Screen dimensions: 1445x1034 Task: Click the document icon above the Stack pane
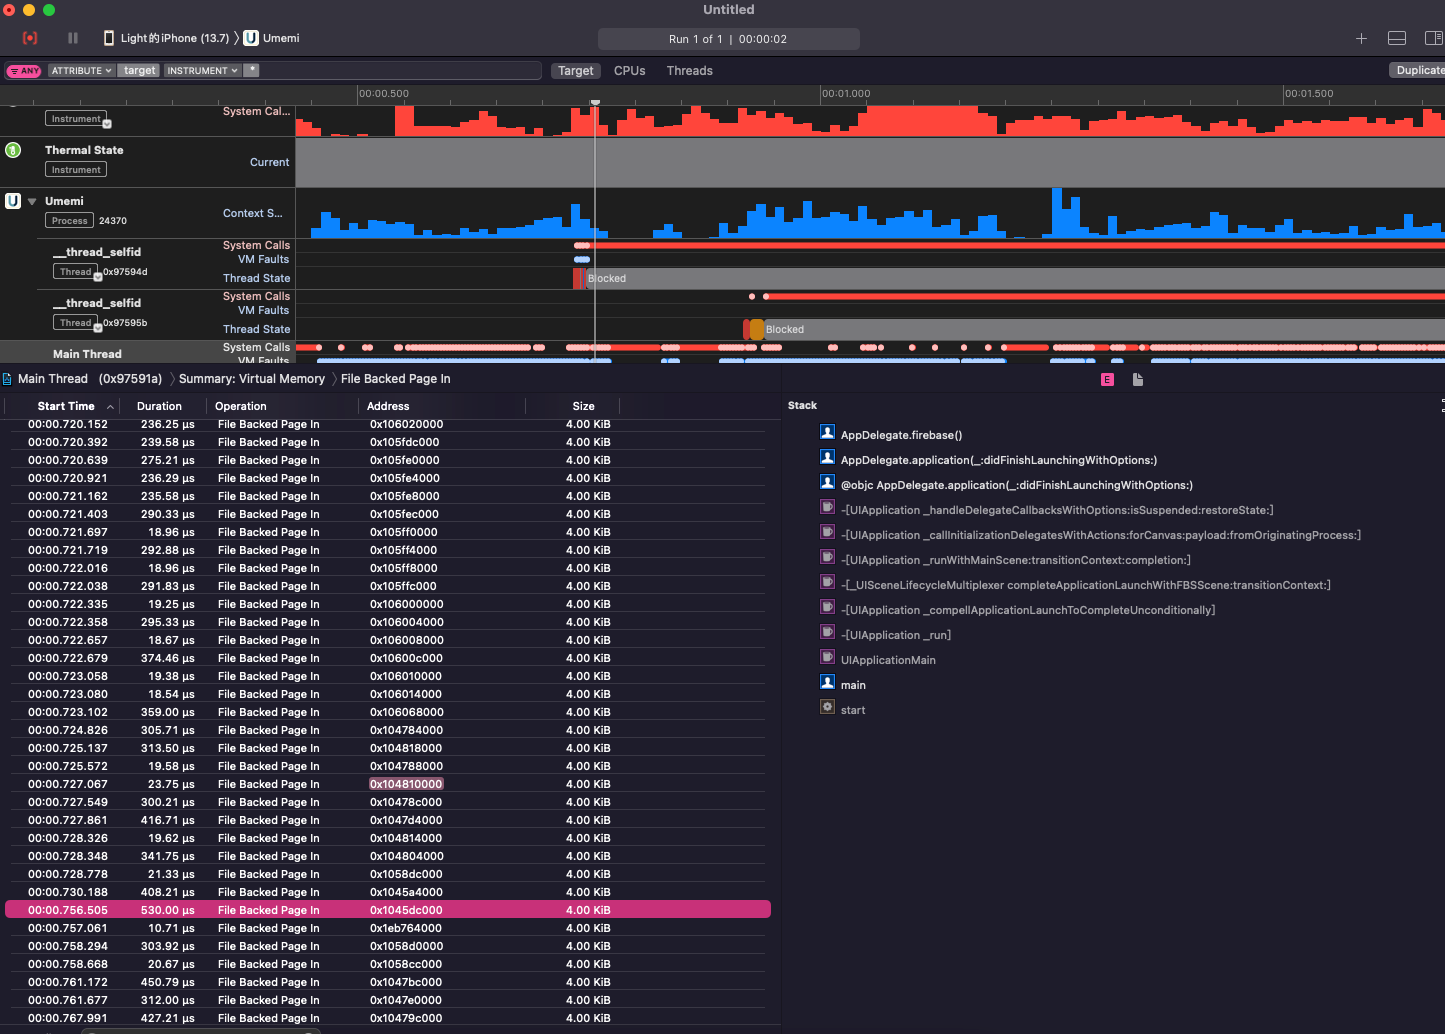[x=1138, y=379]
